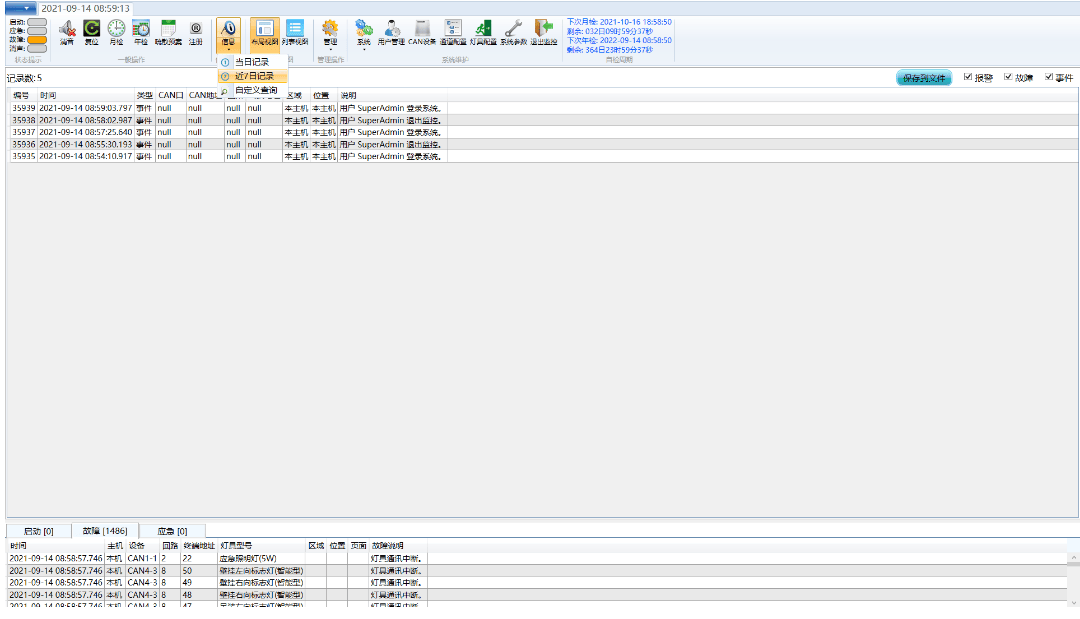Screen dimensions: 1080x619
Task: Click the 启动 status indicator
Action: click(37, 22)
